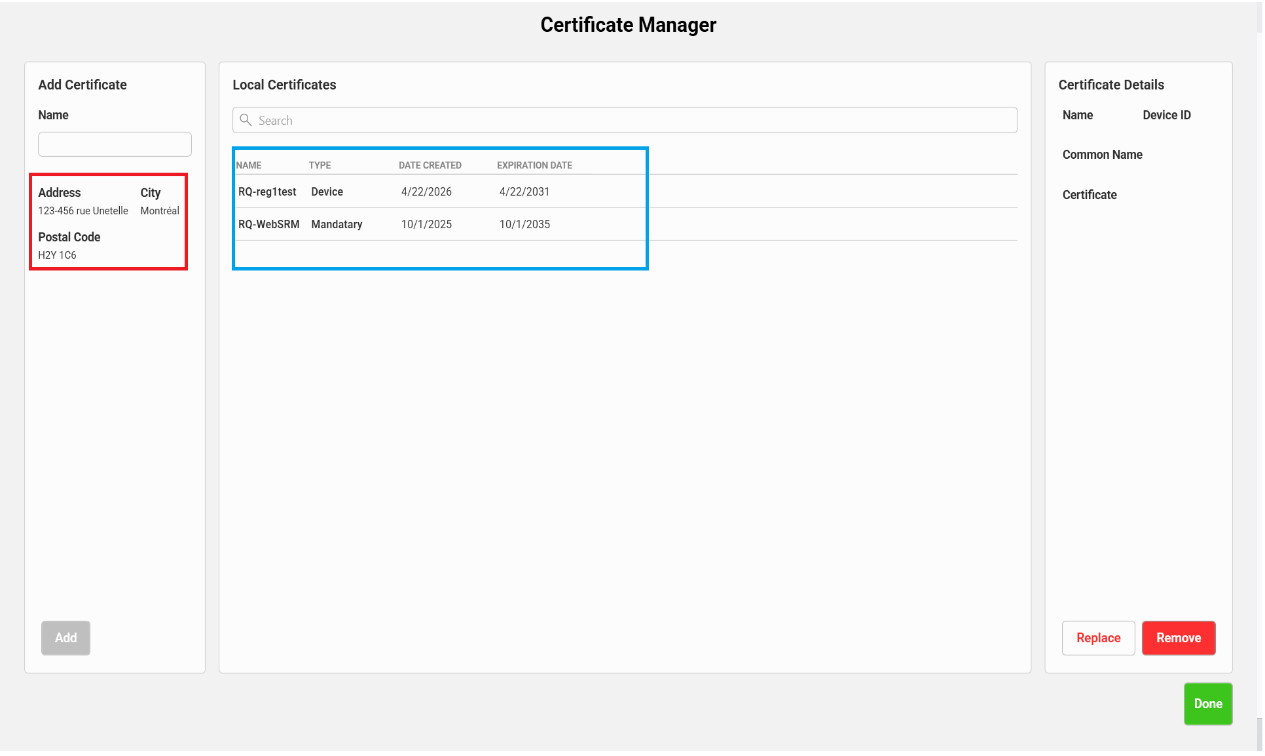The height and width of the screenshot is (756, 1265).
Task: Click the Certificate Manager title
Action: pos(628,25)
